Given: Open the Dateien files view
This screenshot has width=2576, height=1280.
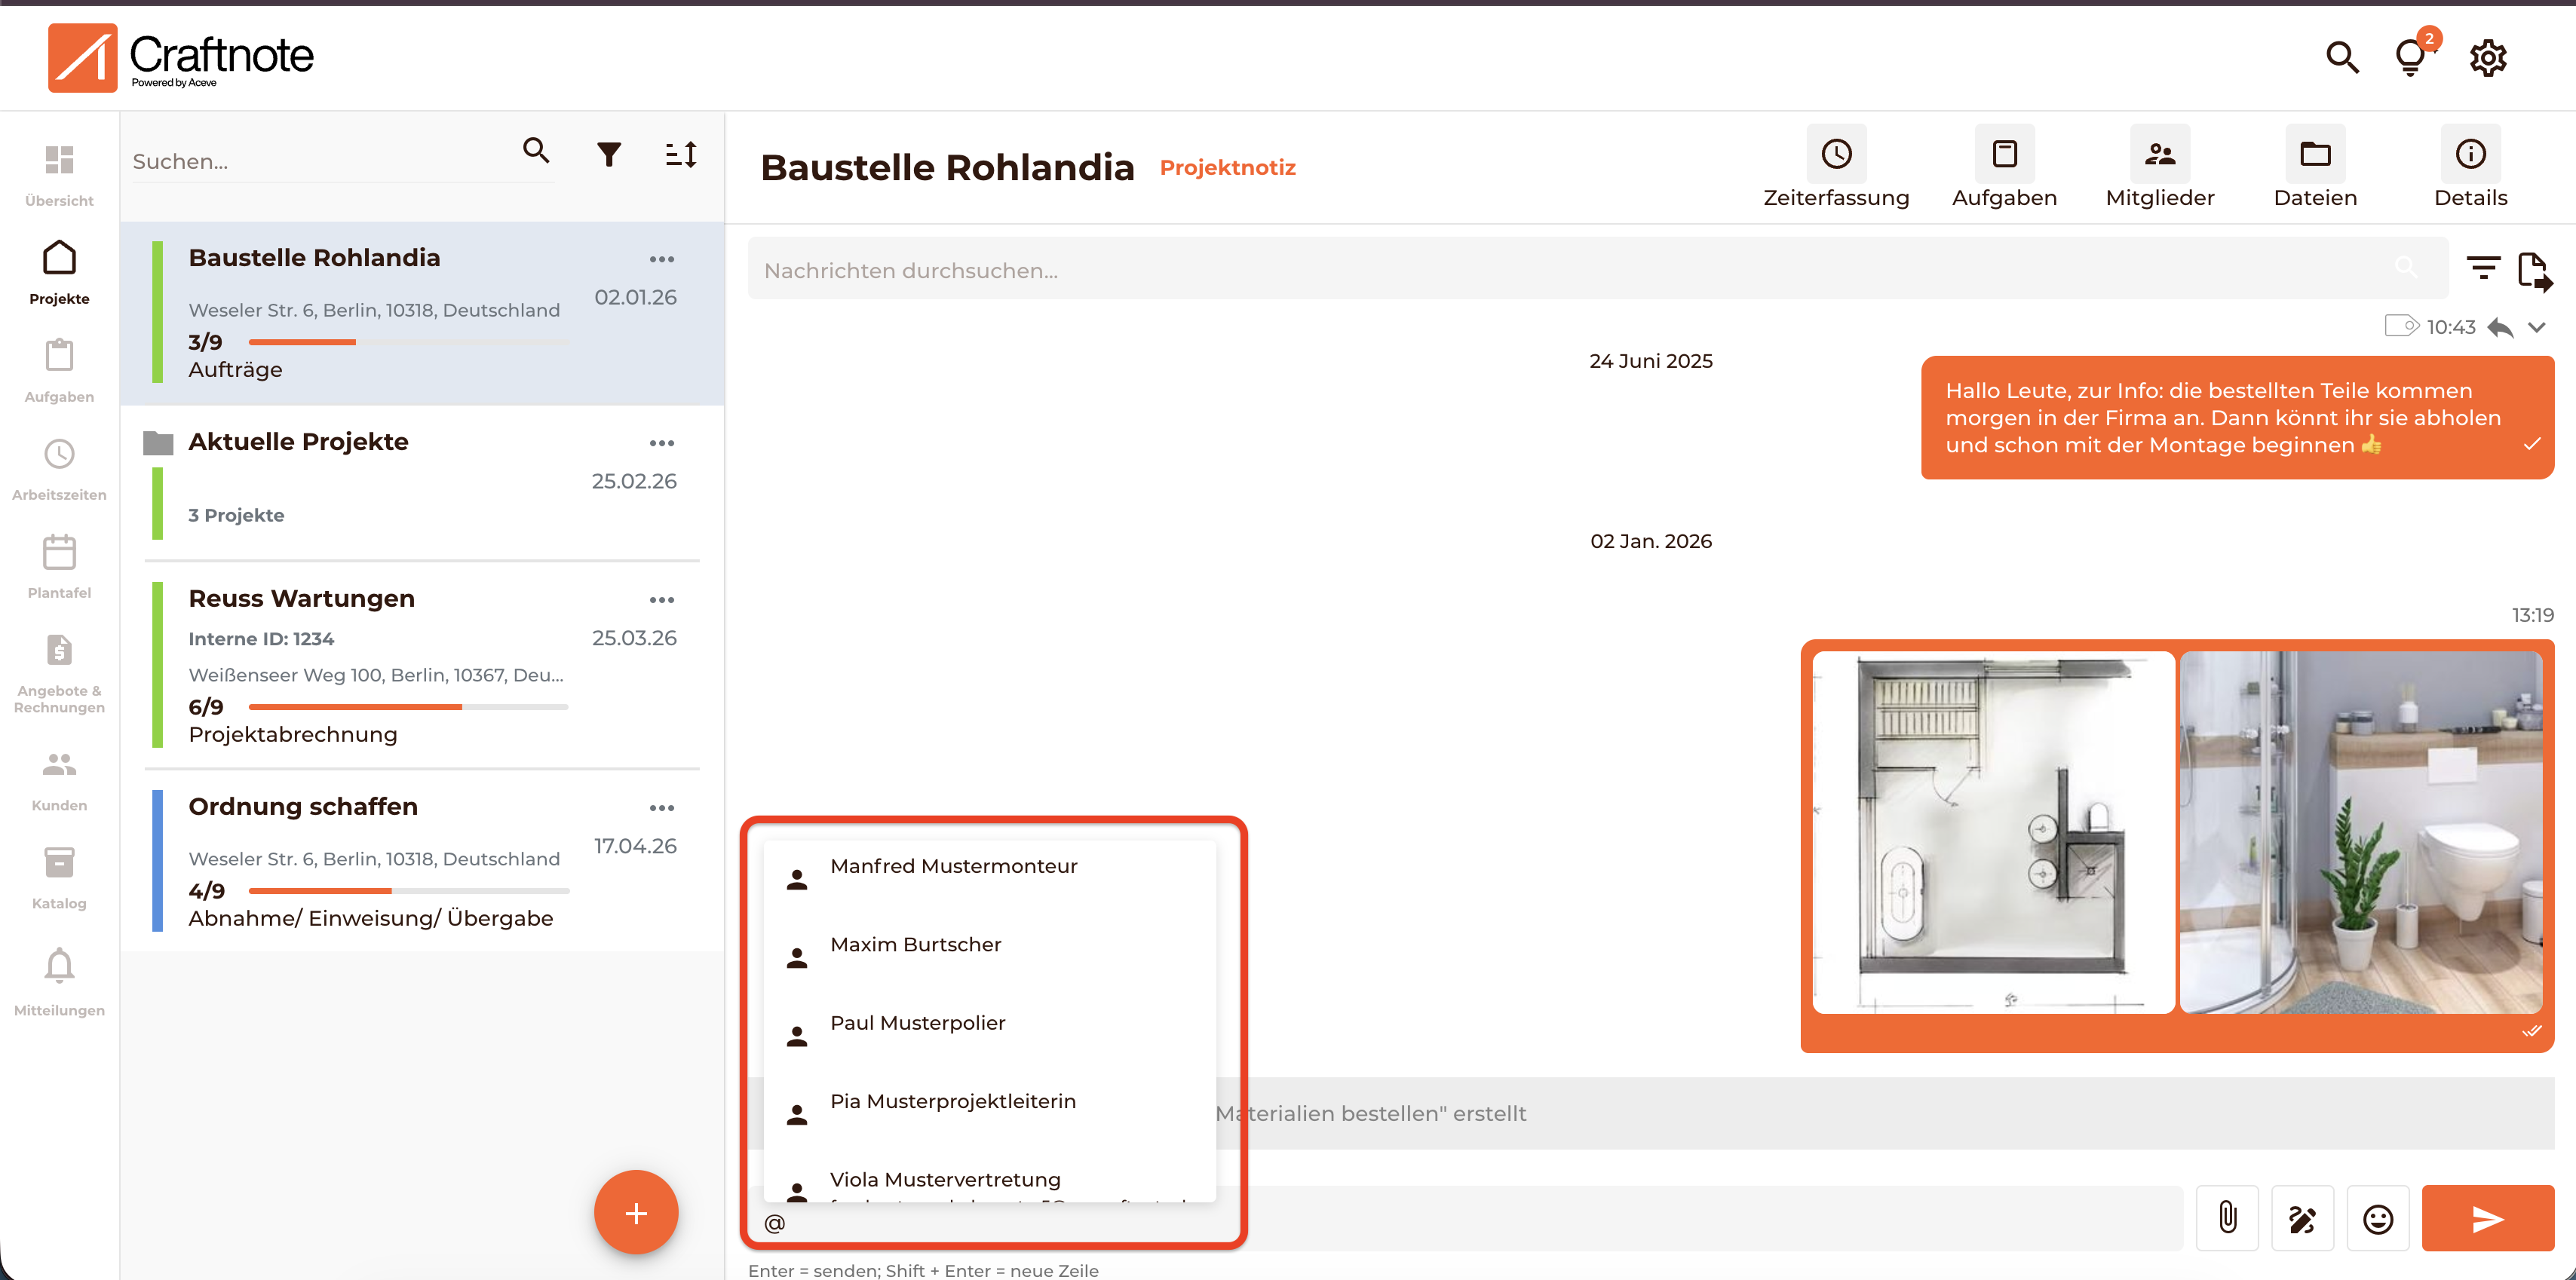Looking at the screenshot, I should [x=2315, y=168].
